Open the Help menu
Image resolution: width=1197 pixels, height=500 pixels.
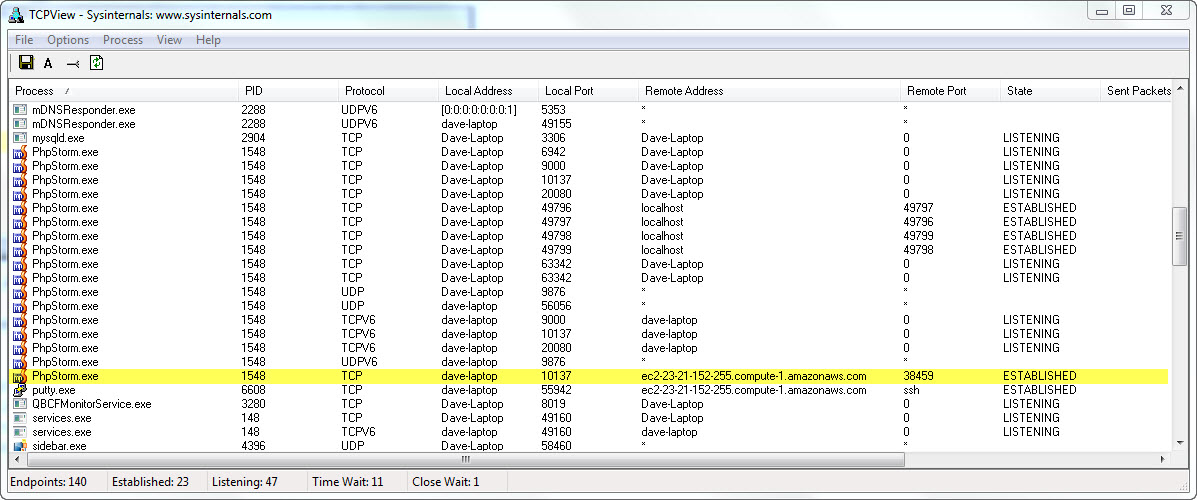tap(208, 40)
